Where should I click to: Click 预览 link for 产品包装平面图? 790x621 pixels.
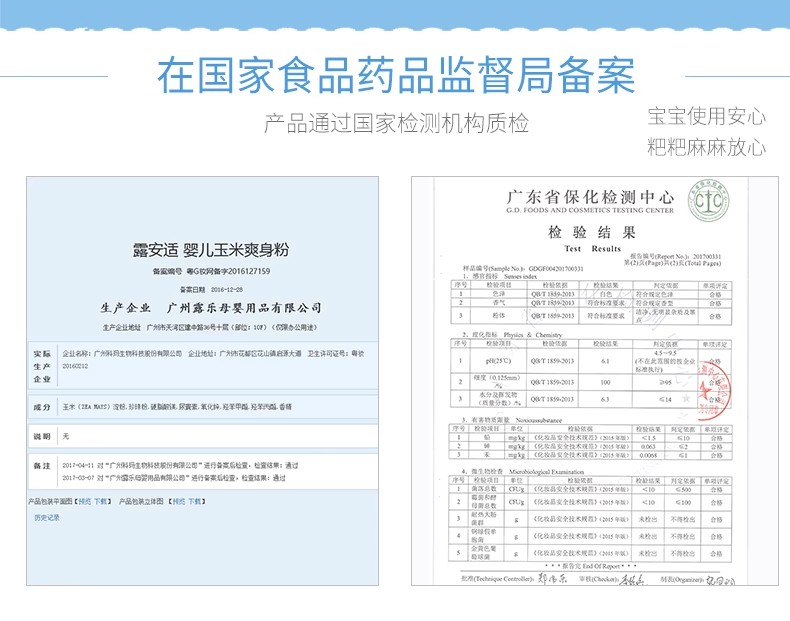pyautogui.click(x=85, y=501)
